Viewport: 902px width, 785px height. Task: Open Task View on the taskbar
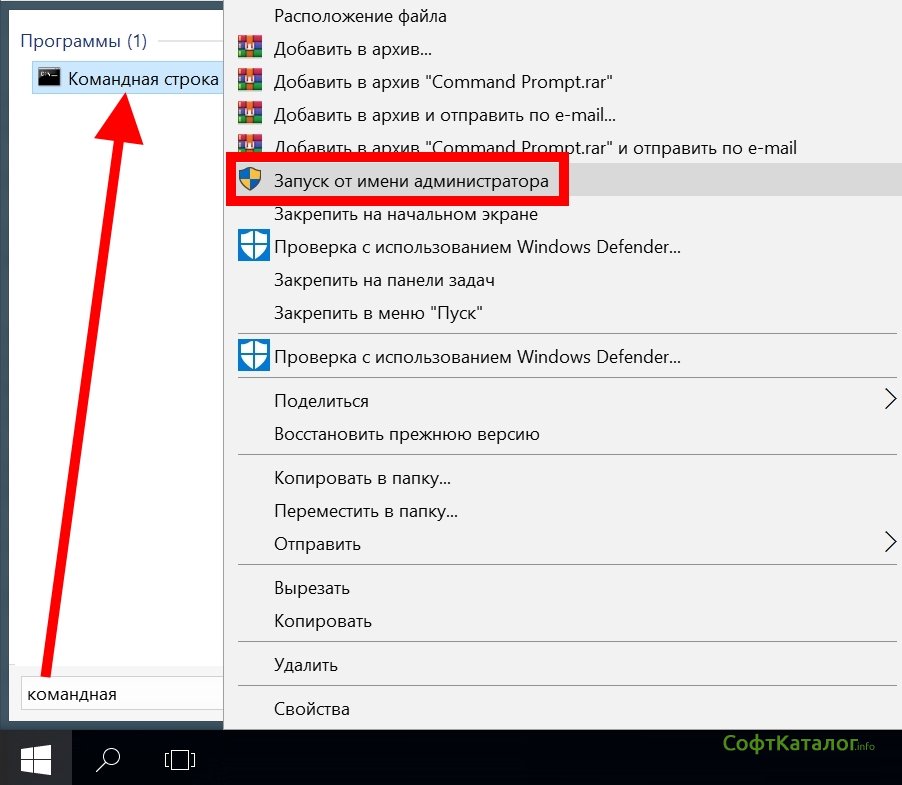point(179,761)
